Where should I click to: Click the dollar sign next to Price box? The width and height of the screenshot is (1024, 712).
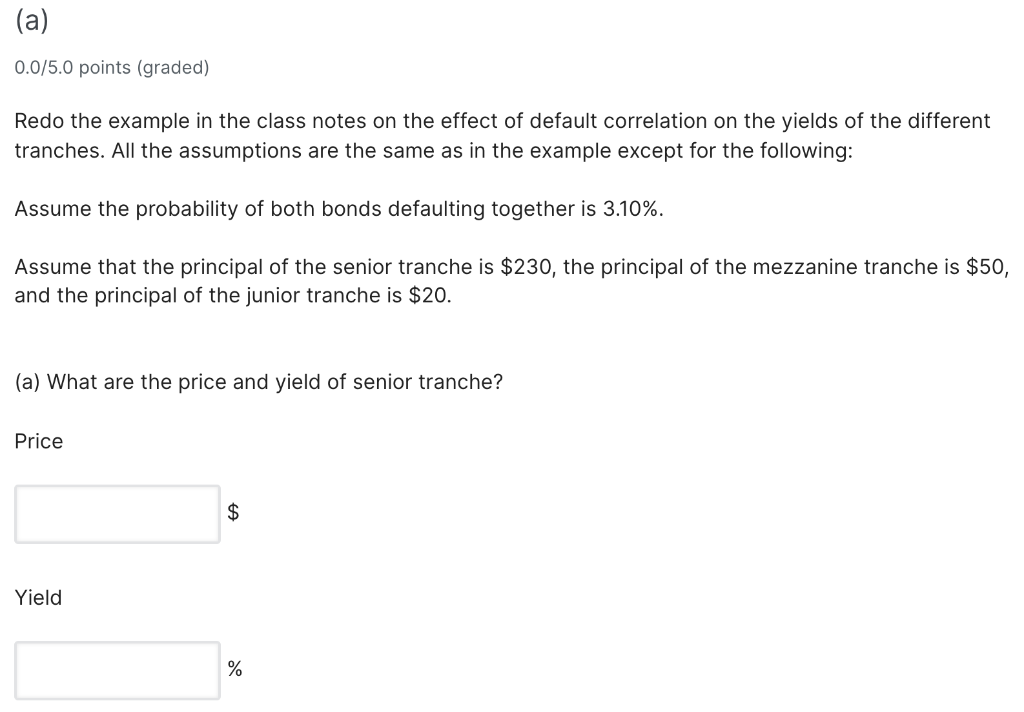point(234,513)
